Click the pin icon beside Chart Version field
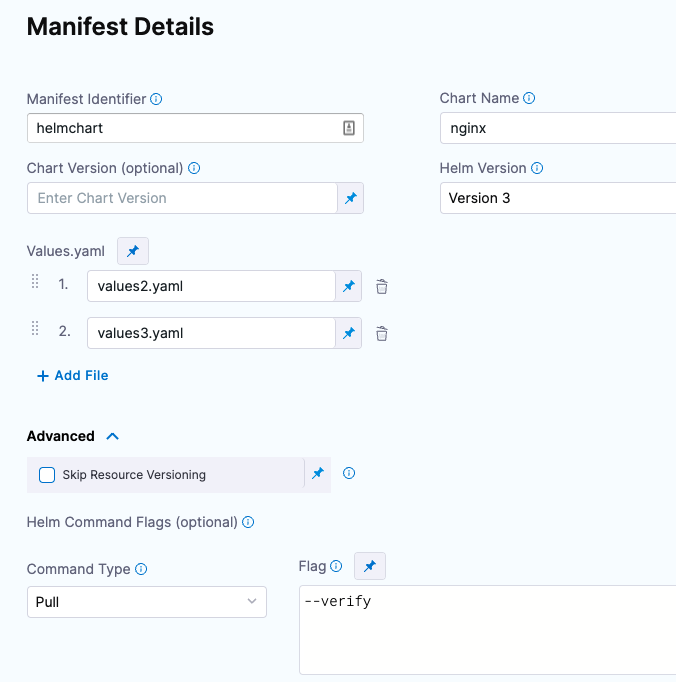The height and width of the screenshot is (682, 676). tap(350, 198)
